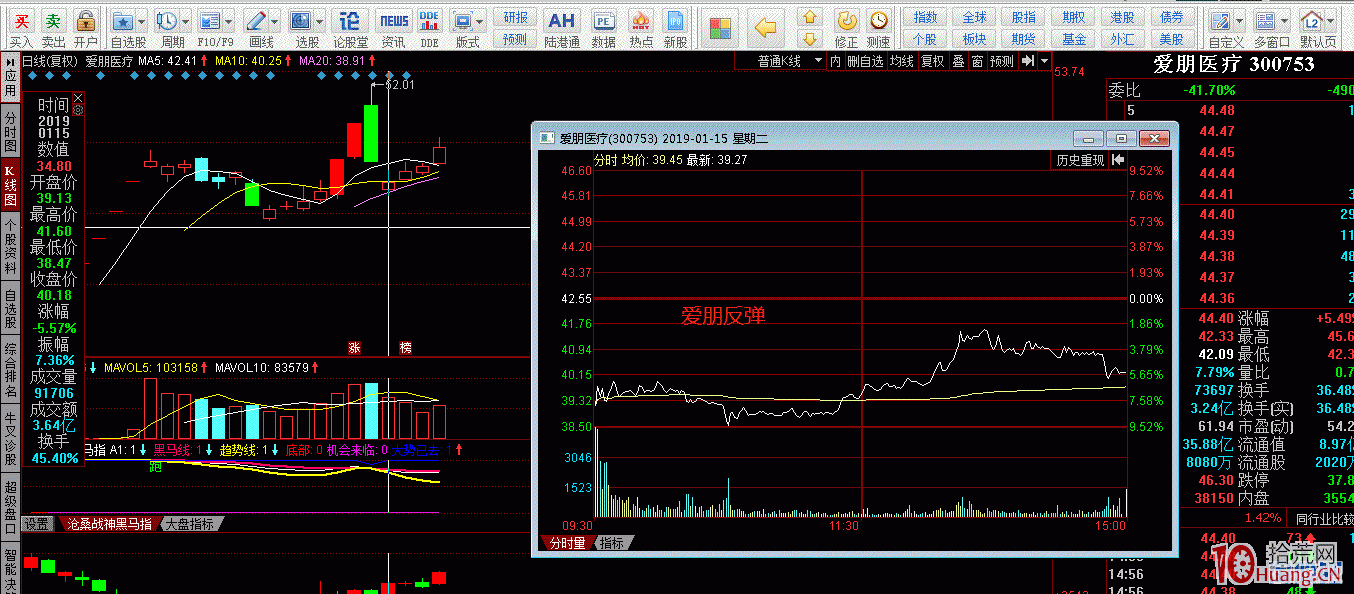Expand the 自定义 dropdown arrow
The image size is (1354, 594).
(x=1239, y=21)
